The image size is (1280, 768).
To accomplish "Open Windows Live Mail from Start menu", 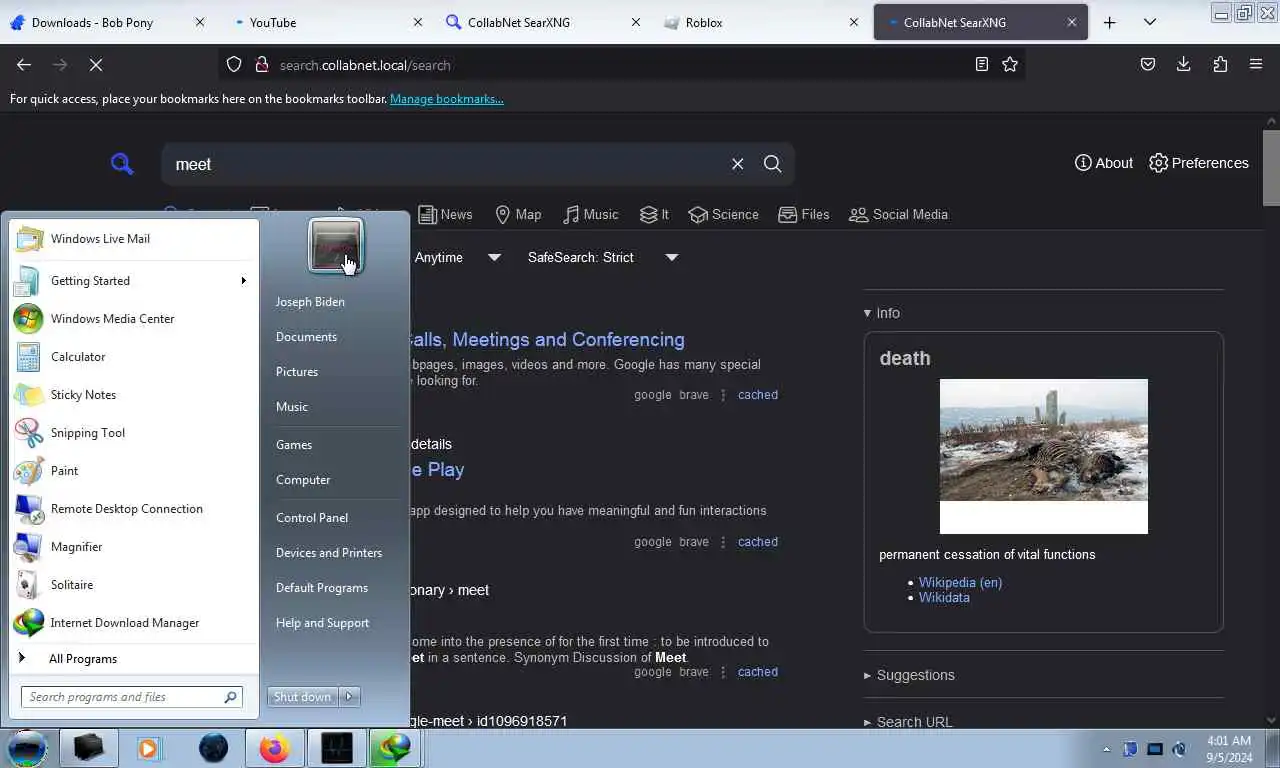I will 134,239.
